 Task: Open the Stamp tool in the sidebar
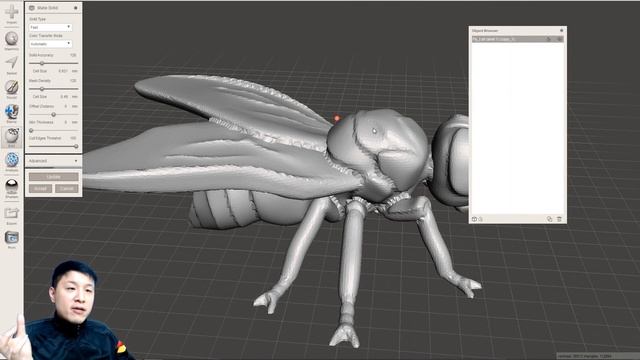pyautogui.click(x=11, y=112)
